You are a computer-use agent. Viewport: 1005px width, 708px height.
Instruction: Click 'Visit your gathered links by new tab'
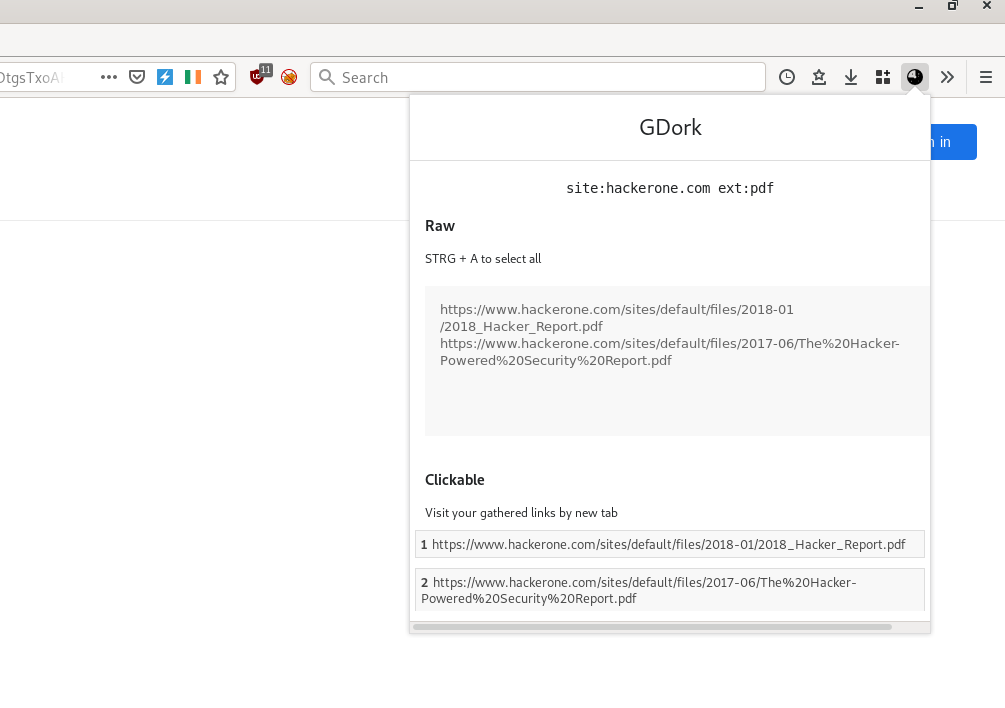click(521, 513)
